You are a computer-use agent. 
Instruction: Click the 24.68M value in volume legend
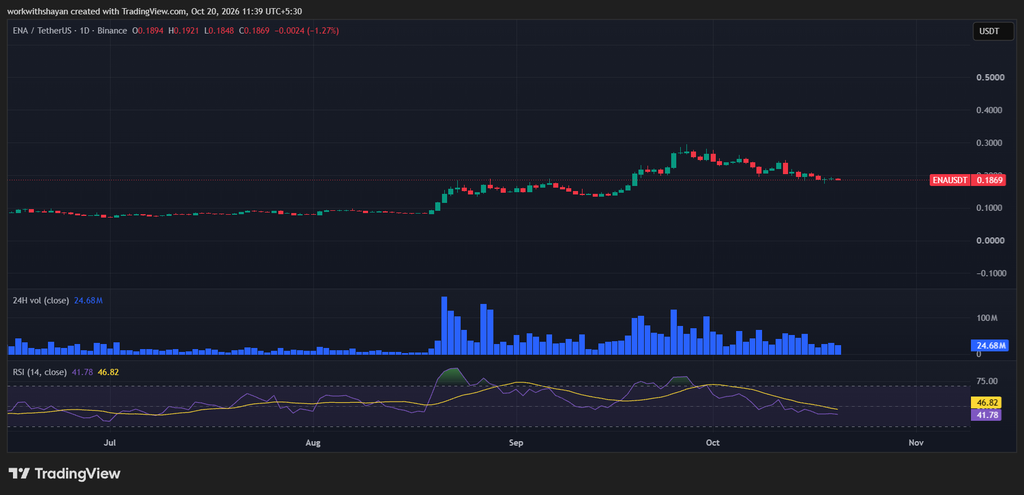pos(86,300)
